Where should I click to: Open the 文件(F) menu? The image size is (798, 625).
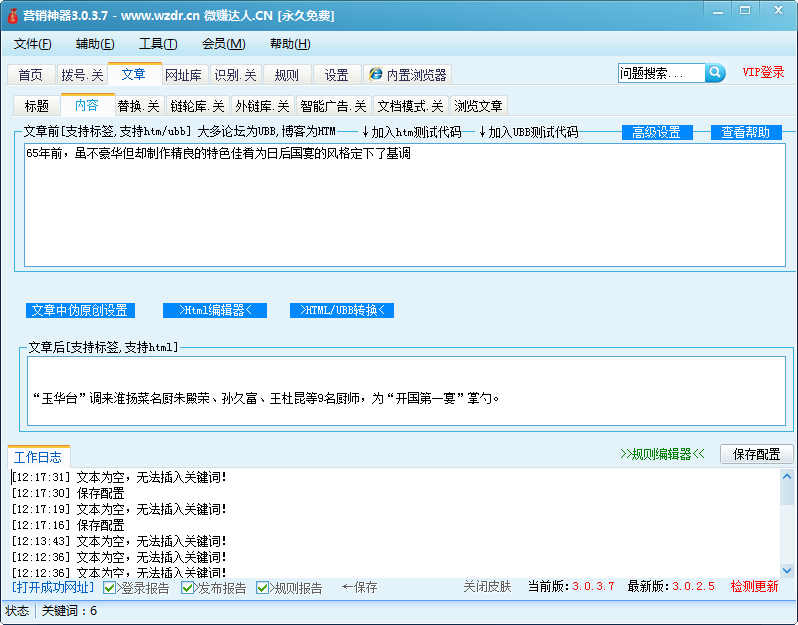pos(33,44)
